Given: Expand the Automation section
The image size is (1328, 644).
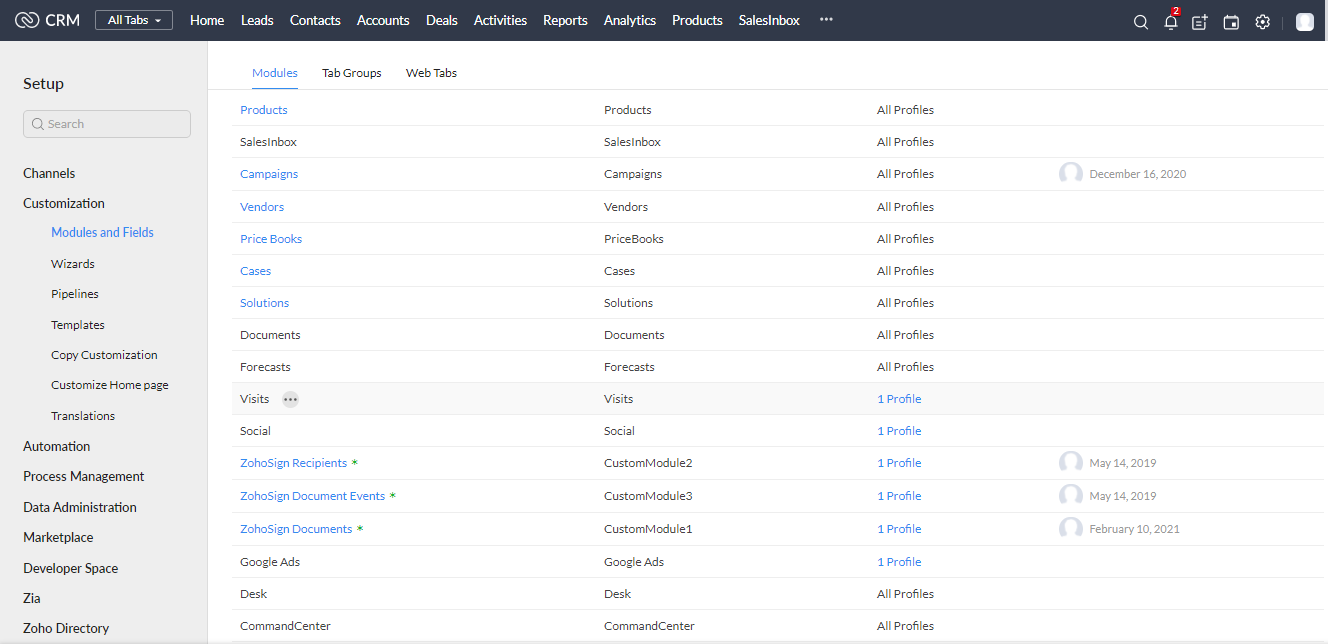Looking at the screenshot, I should point(57,446).
